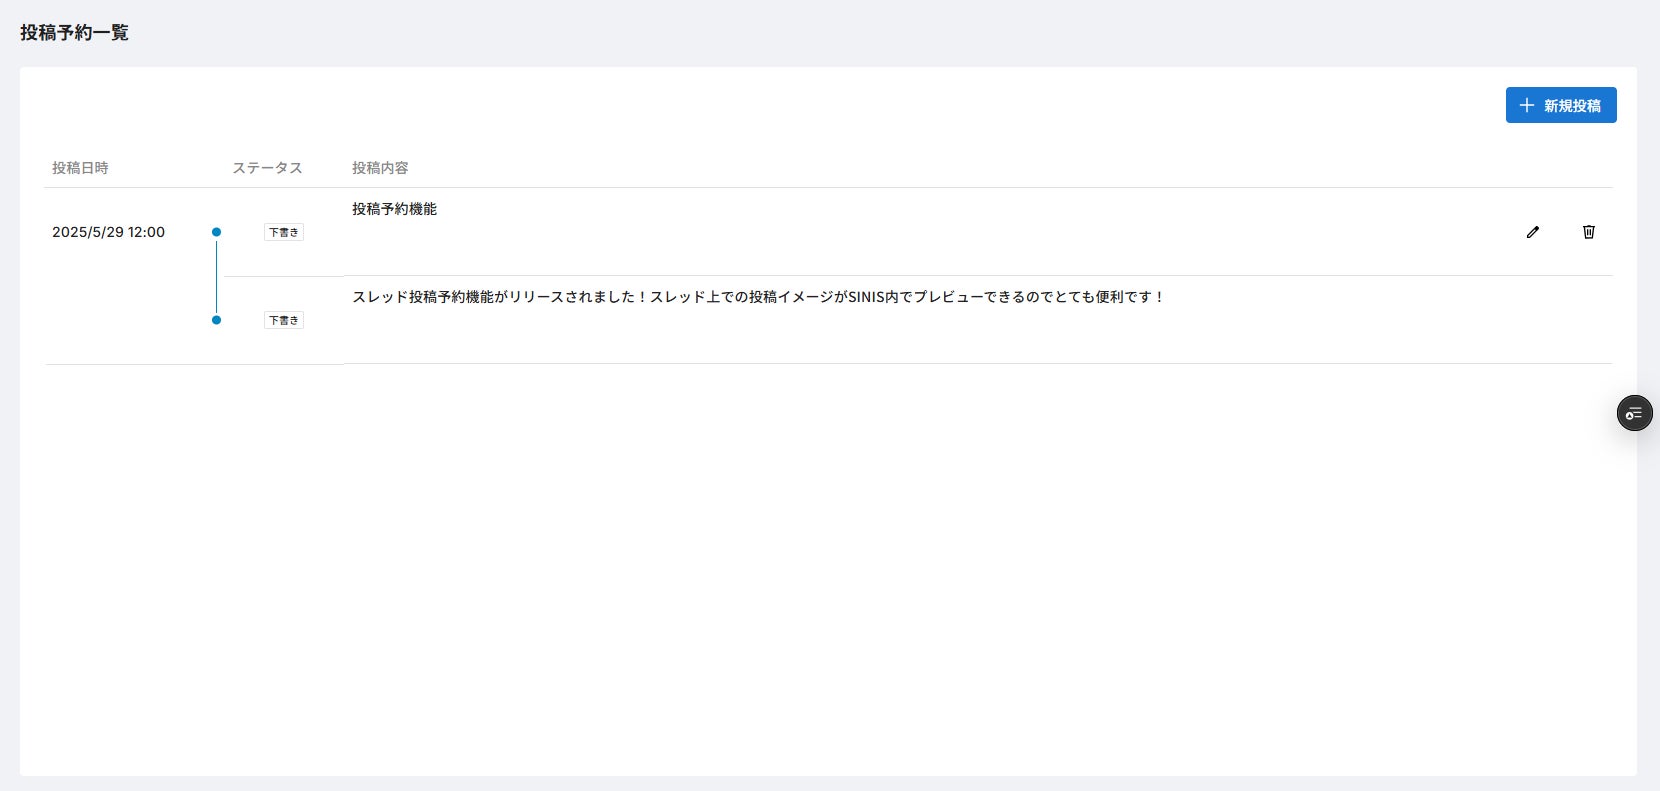Click the 新規投稿 button
The image size is (1660, 791).
pos(1561,105)
